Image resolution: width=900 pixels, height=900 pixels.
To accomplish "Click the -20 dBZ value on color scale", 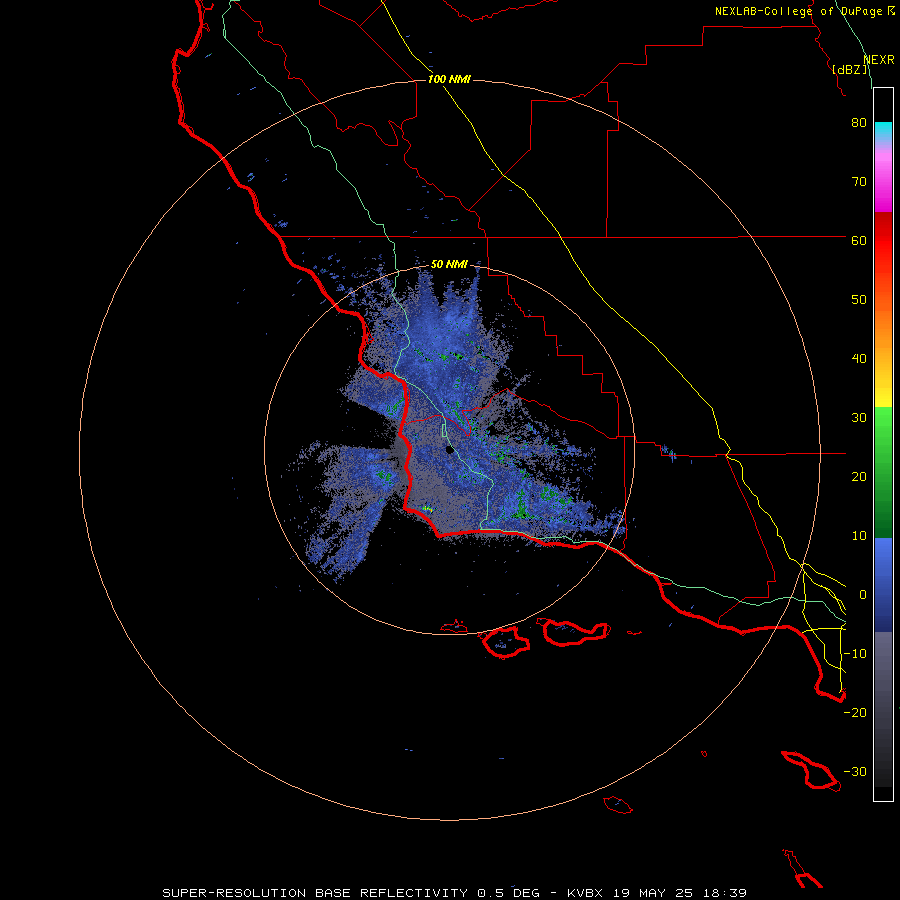I will (855, 713).
